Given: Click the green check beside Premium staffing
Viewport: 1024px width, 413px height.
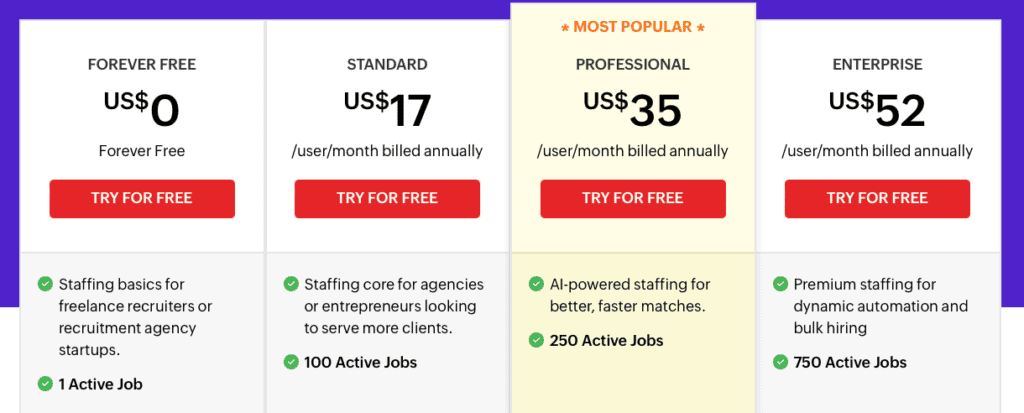Looking at the screenshot, I should 781,284.
